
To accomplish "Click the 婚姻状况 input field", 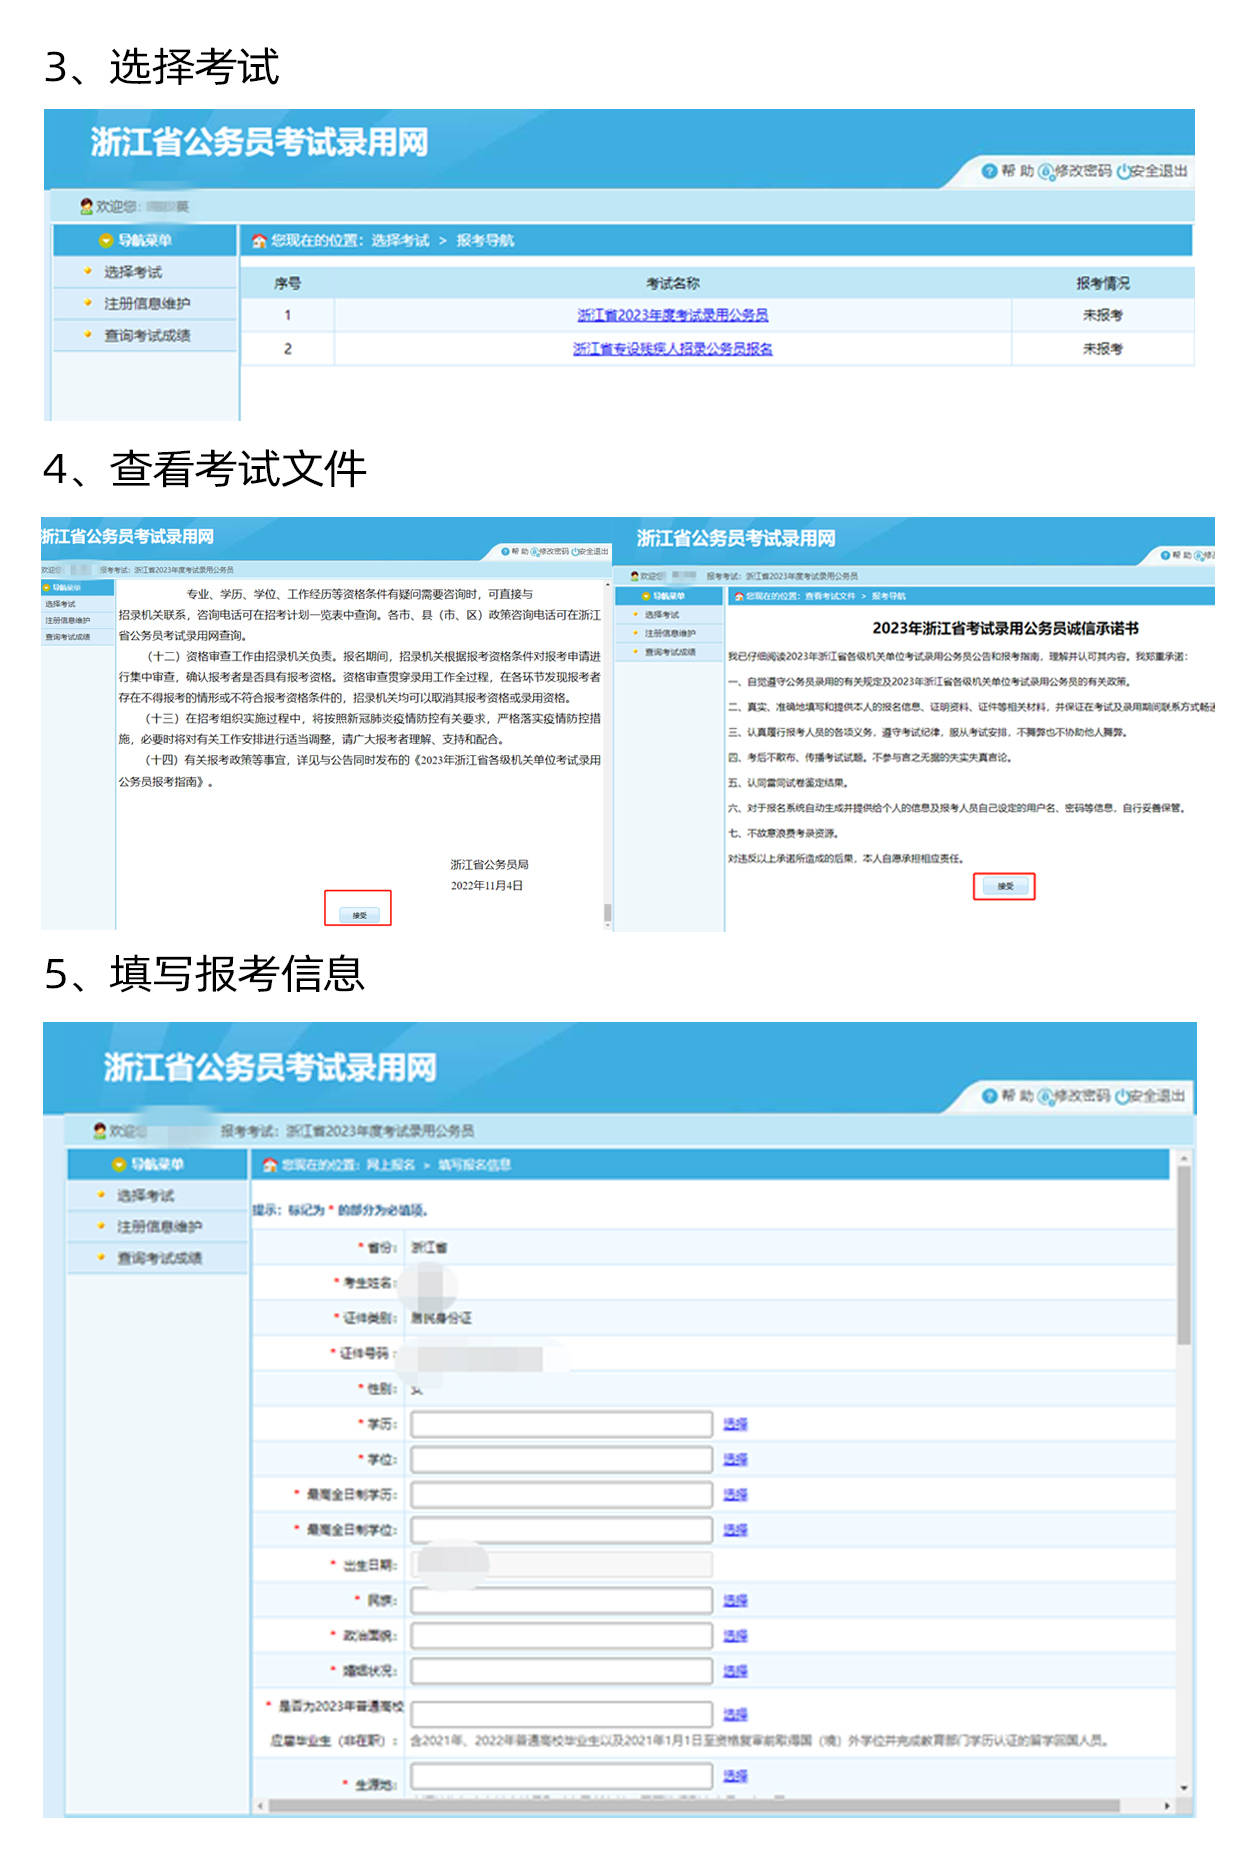I will click(561, 1671).
